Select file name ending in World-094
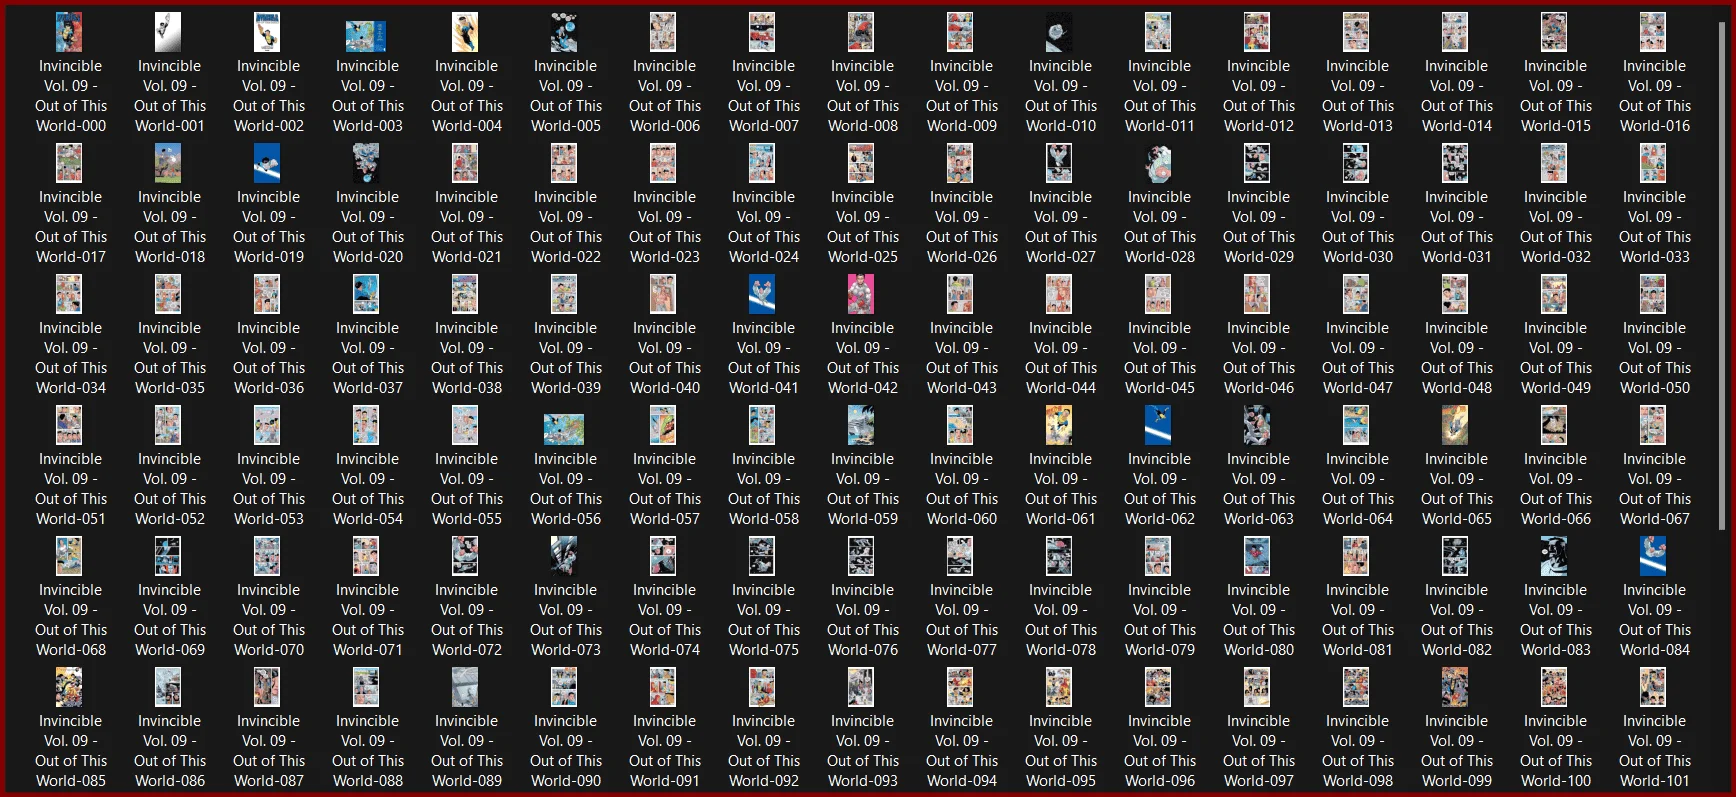 [x=962, y=751]
